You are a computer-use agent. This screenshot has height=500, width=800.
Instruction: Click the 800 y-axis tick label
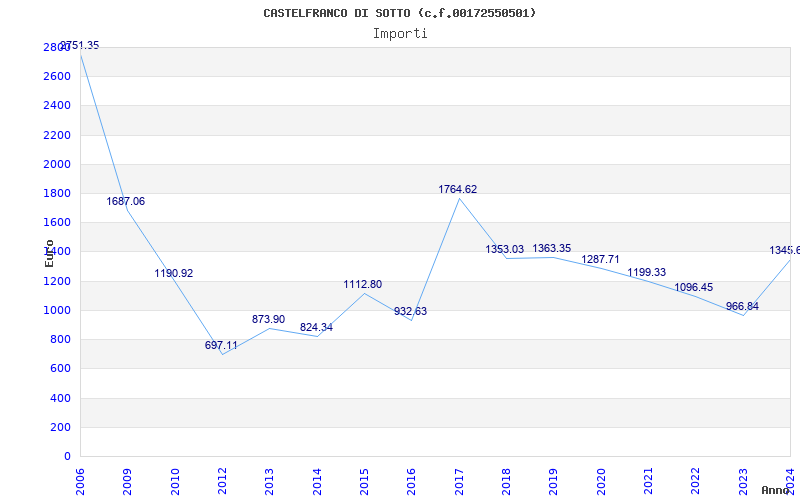(x=60, y=339)
